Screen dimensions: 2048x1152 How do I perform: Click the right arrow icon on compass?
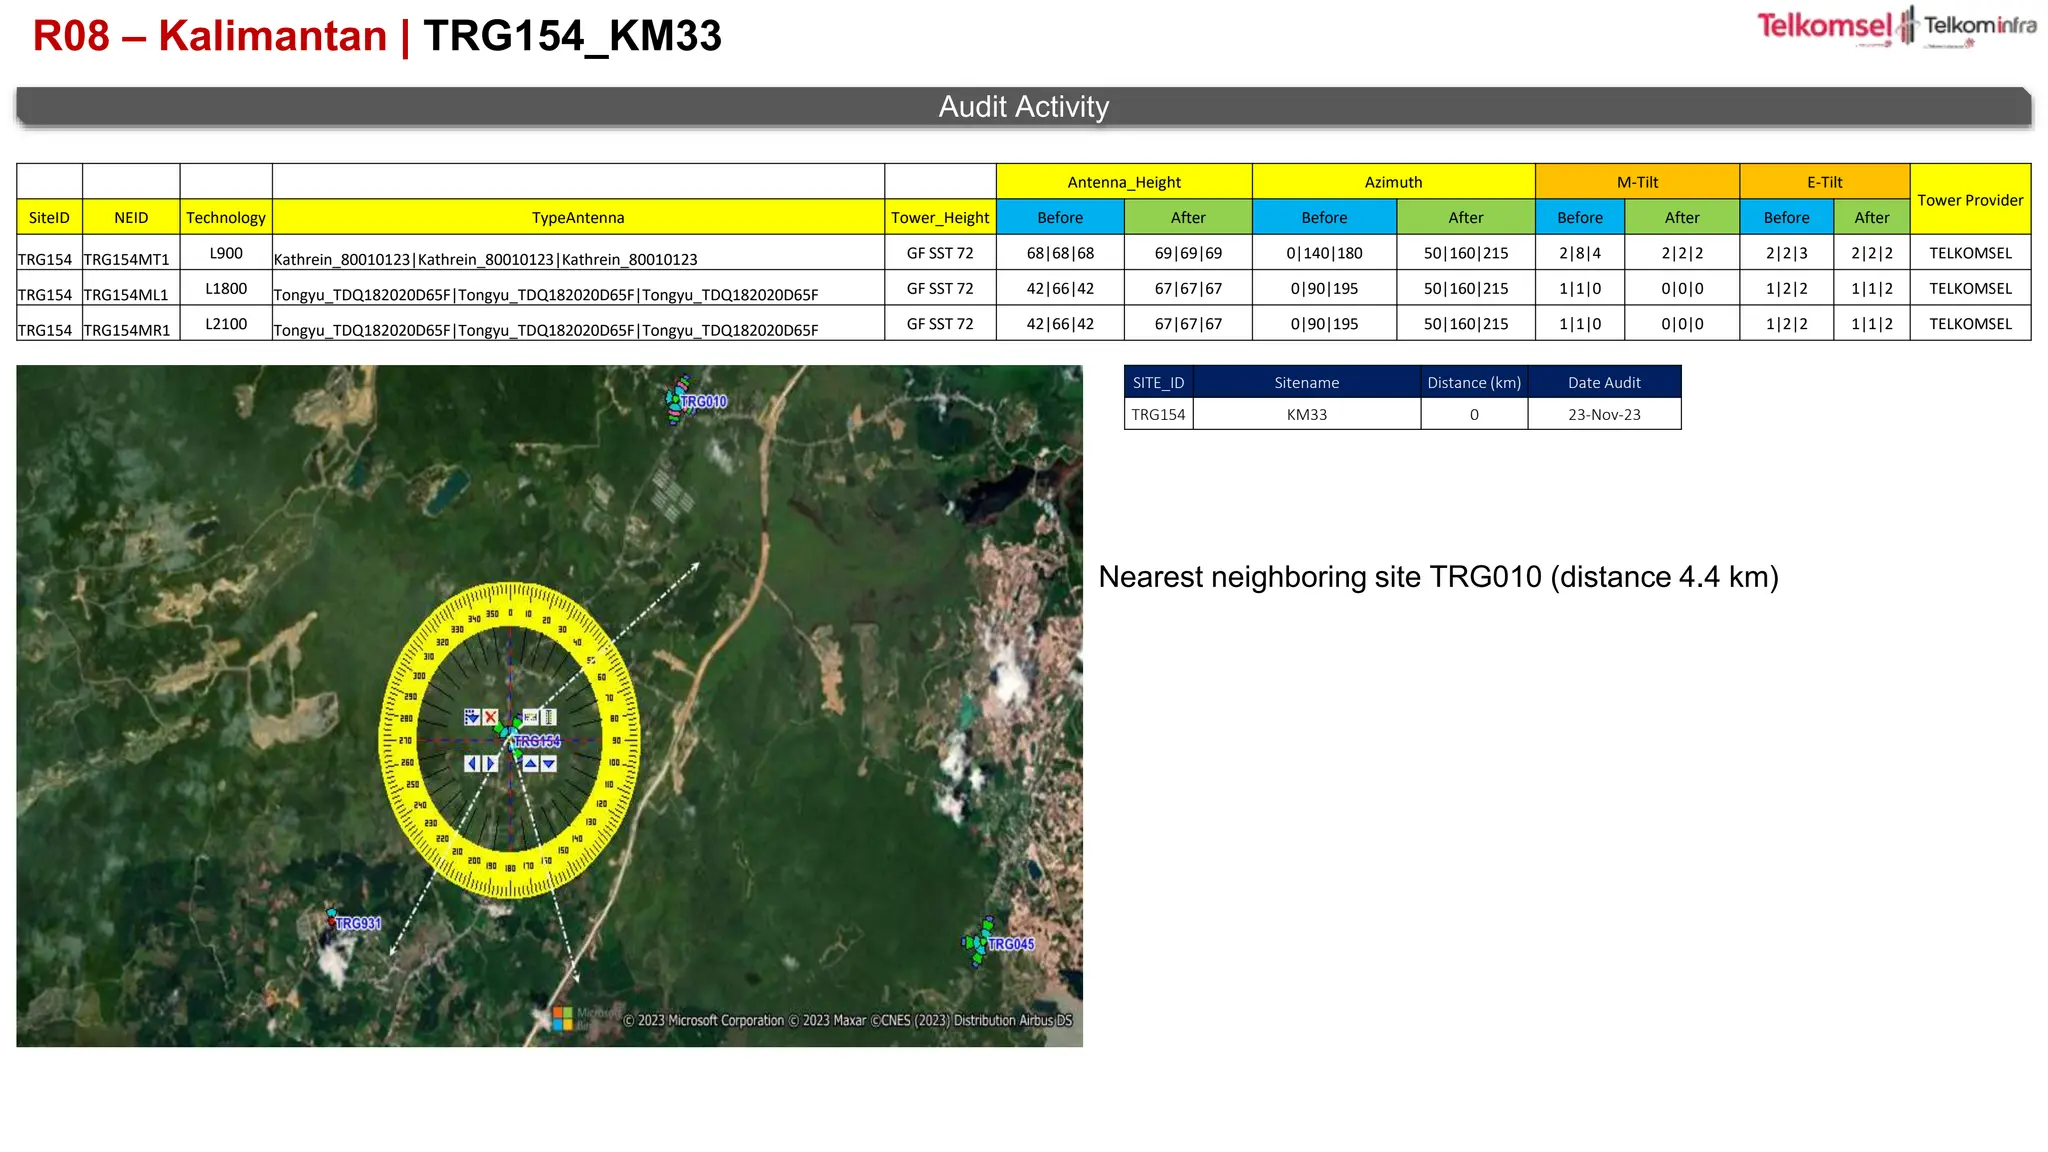tap(490, 763)
